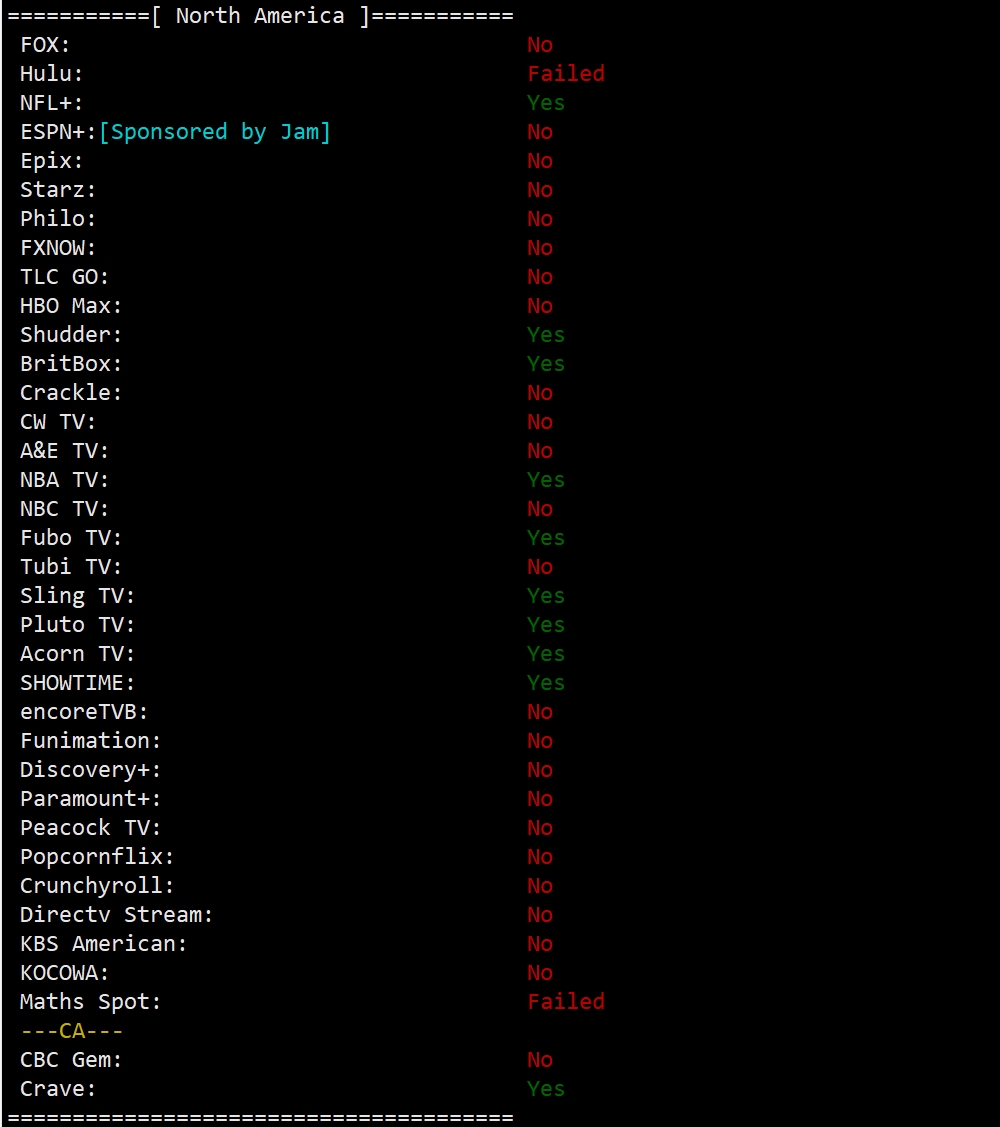Click the yellow CA region divider
This screenshot has height=1127, width=1000.
[71, 1031]
